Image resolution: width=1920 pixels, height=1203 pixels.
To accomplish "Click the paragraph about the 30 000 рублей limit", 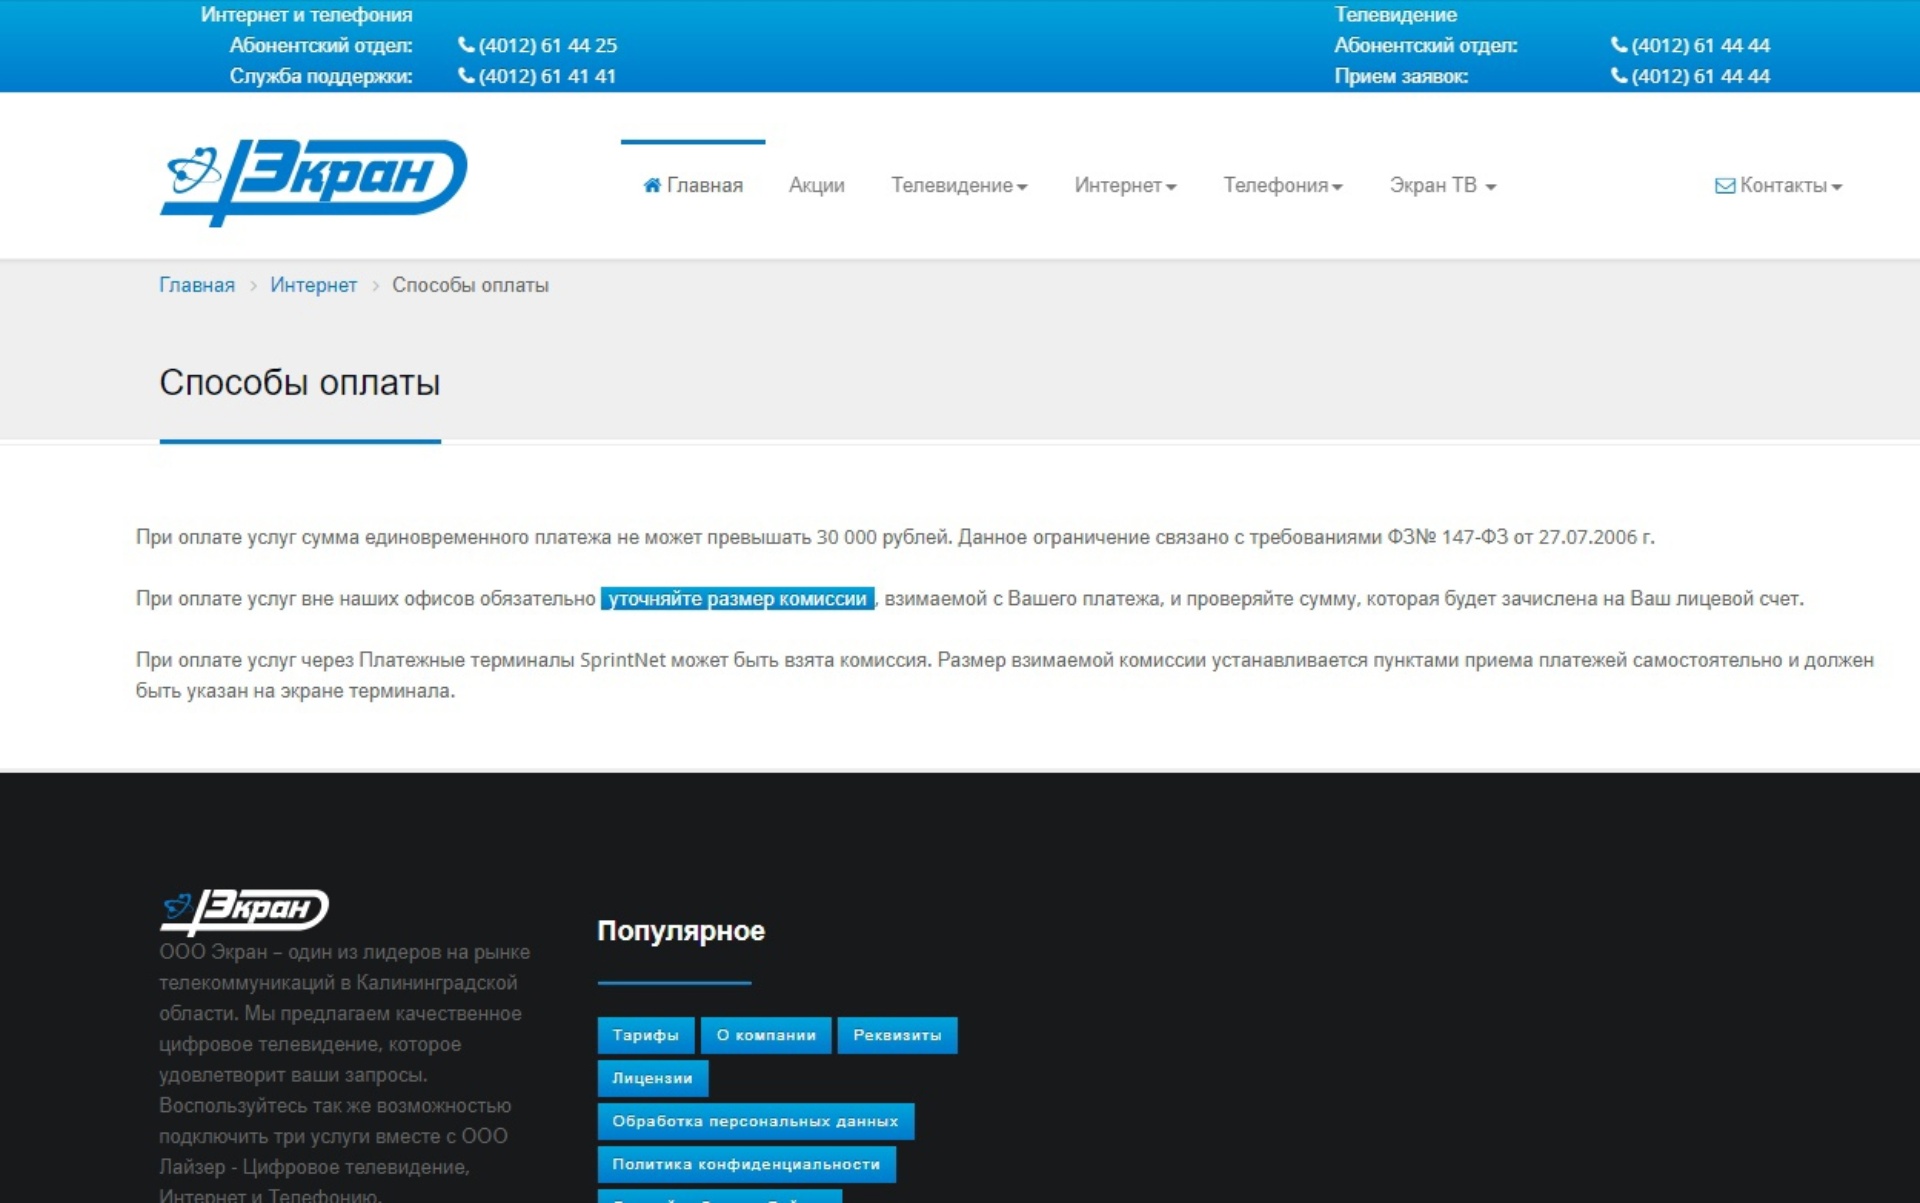I will 895,537.
